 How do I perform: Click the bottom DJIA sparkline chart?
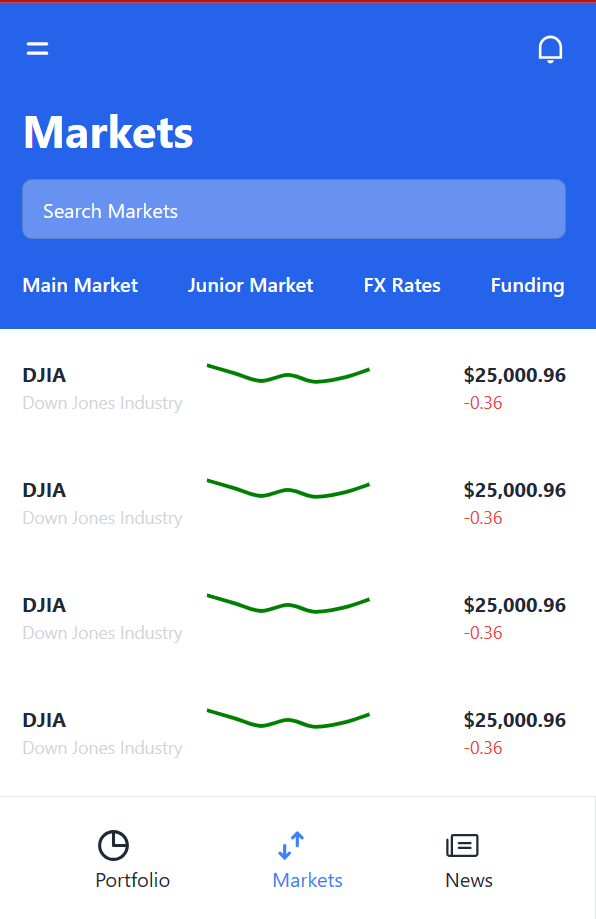[288, 718]
